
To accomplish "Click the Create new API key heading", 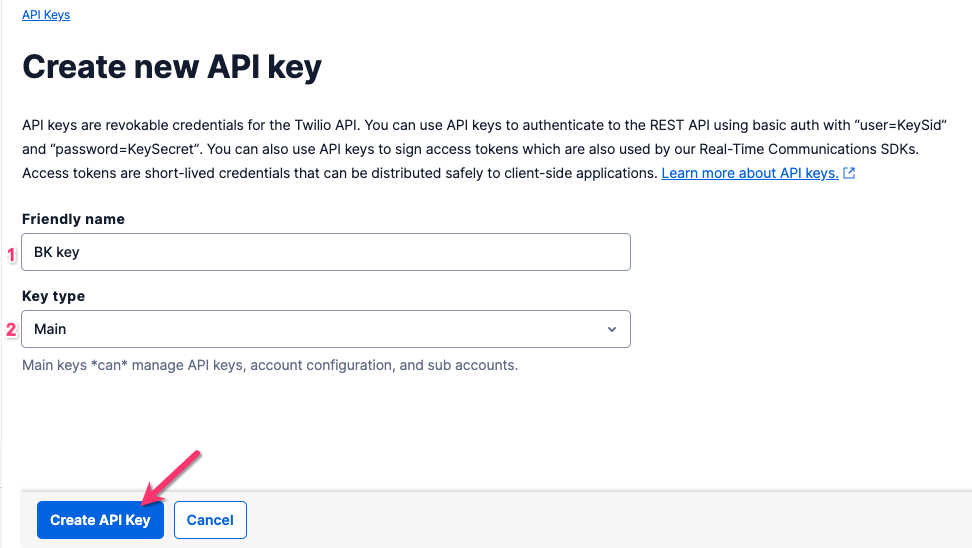I will pyautogui.click(x=172, y=67).
